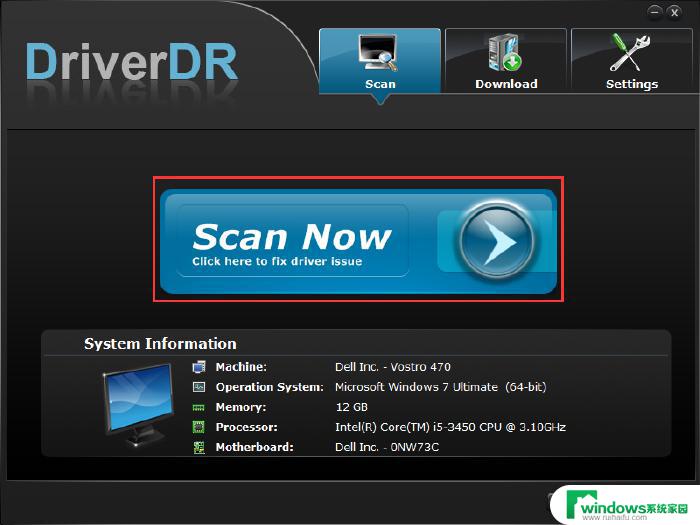Image resolution: width=700 pixels, height=525 pixels.
Task: Click the 'Operation System:' label
Action: click(x=270, y=387)
